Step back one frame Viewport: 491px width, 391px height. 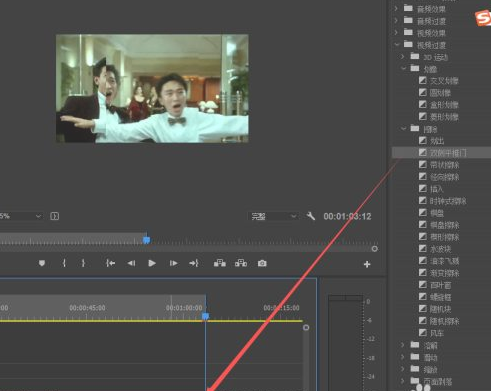[x=131, y=263]
